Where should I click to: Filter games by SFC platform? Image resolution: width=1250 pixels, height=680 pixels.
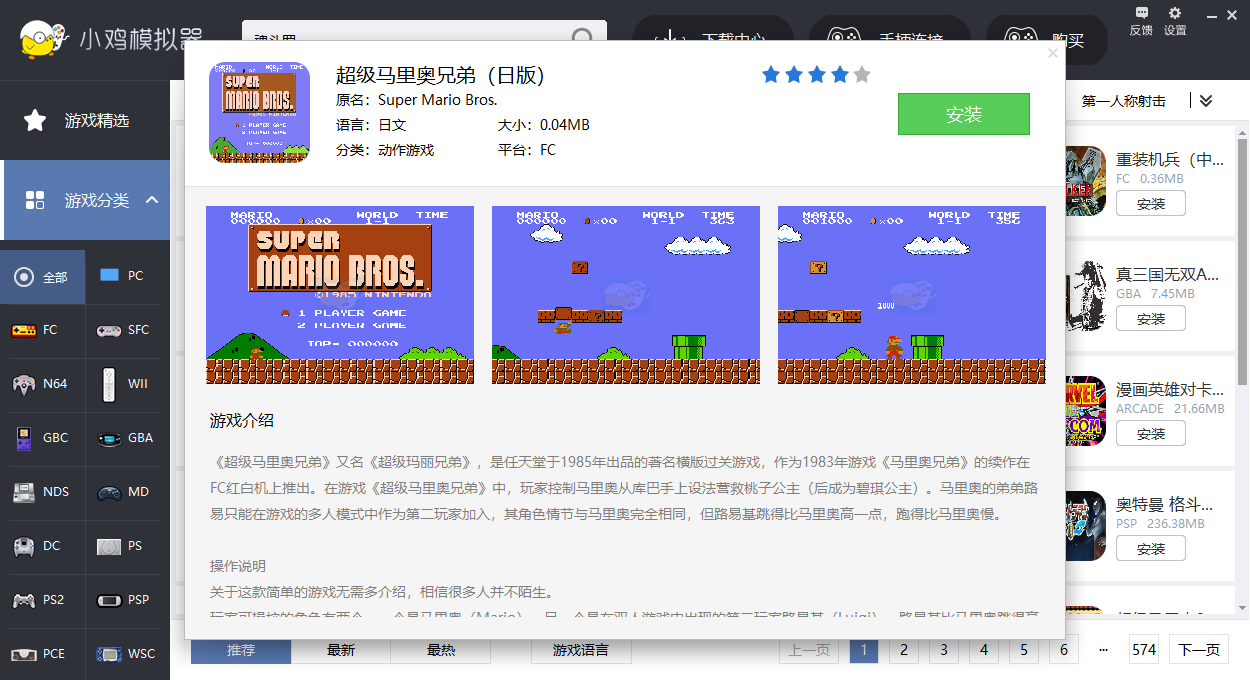(x=123, y=330)
